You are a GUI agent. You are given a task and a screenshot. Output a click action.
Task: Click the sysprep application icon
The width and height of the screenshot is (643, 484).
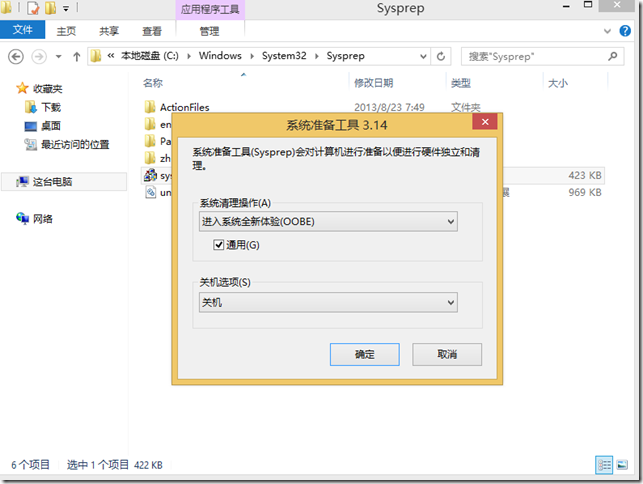point(150,175)
